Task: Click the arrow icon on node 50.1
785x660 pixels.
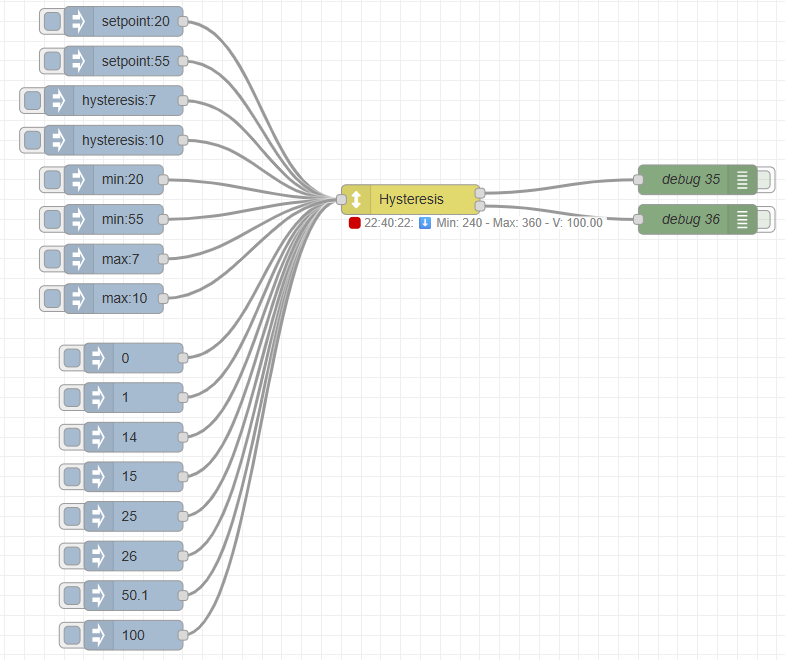Action: pyautogui.click(x=99, y=595)
